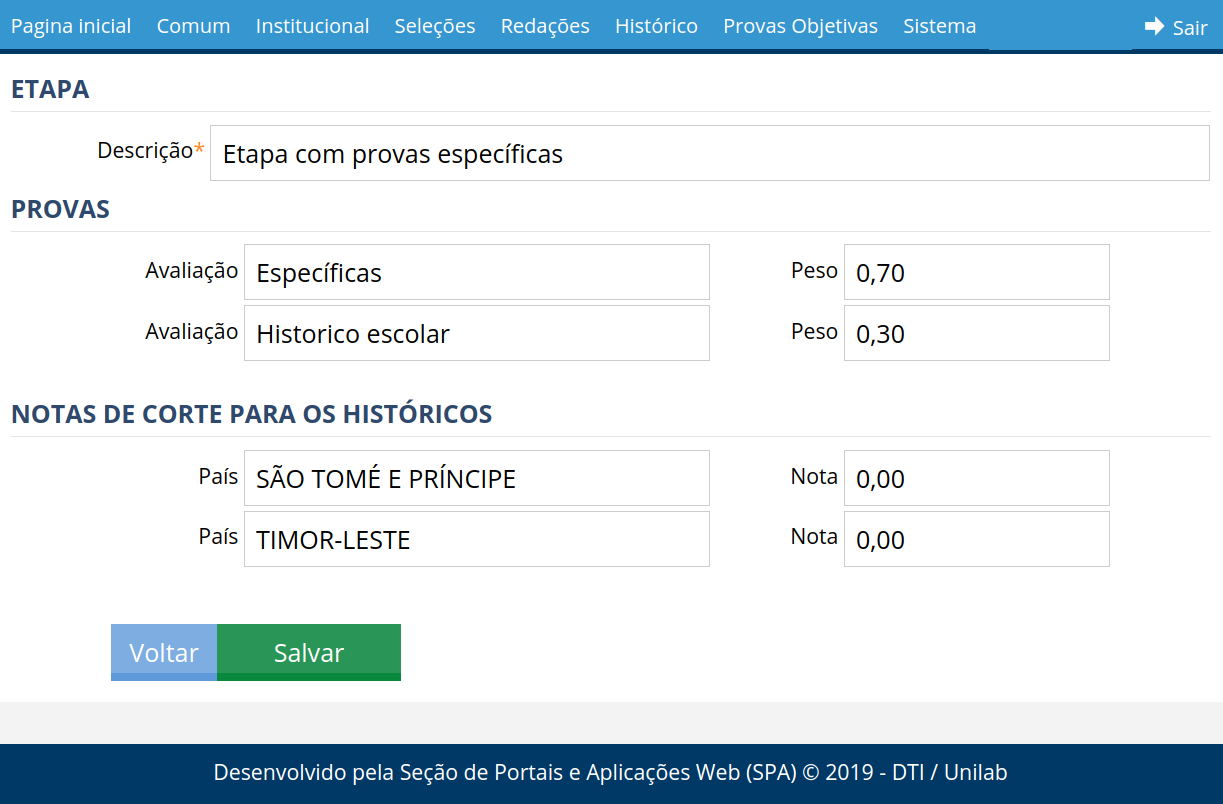
Task: Open the Institucional menu
Action: [312, 26]
